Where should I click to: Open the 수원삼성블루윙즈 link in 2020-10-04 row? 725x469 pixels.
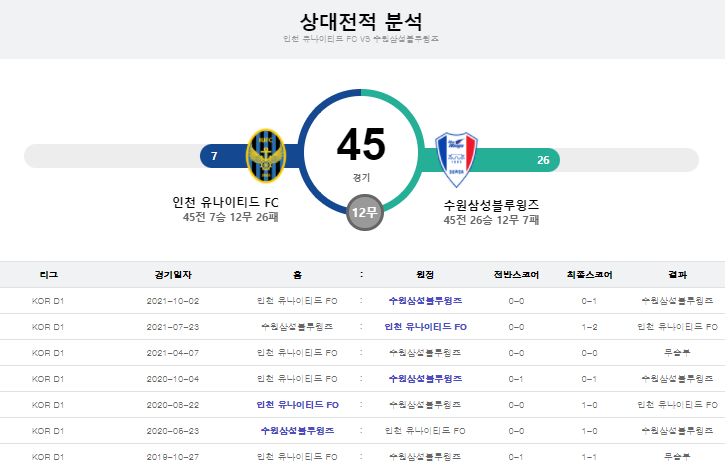(425, 379)
